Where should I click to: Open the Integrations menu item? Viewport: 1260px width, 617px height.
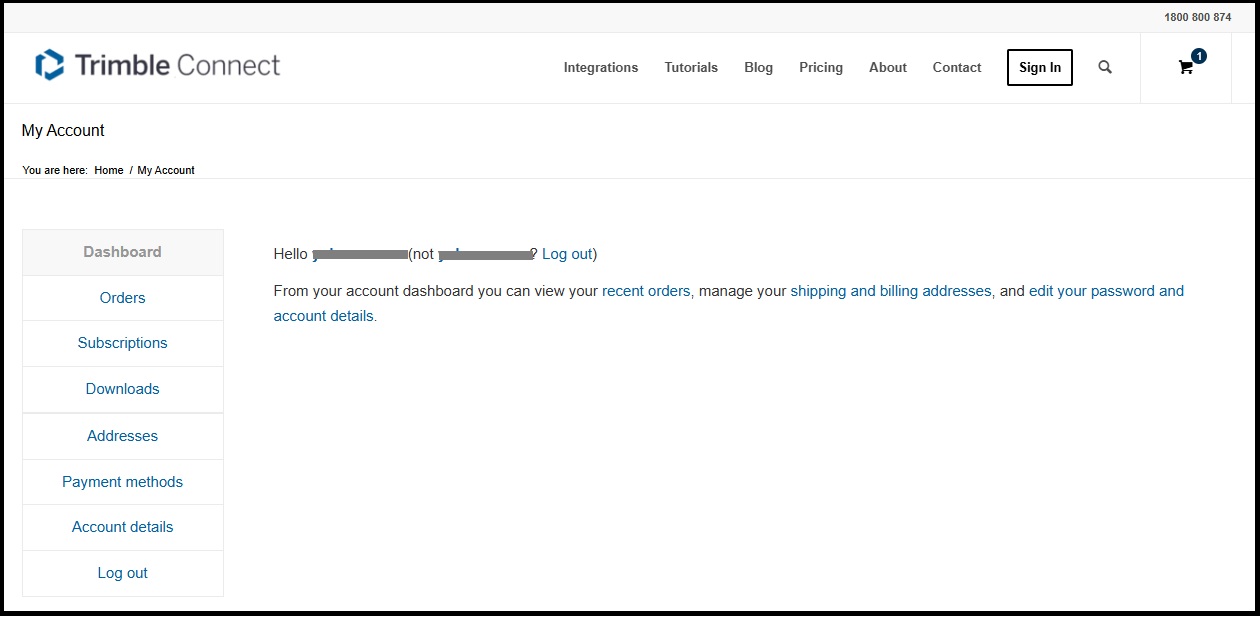601,67
